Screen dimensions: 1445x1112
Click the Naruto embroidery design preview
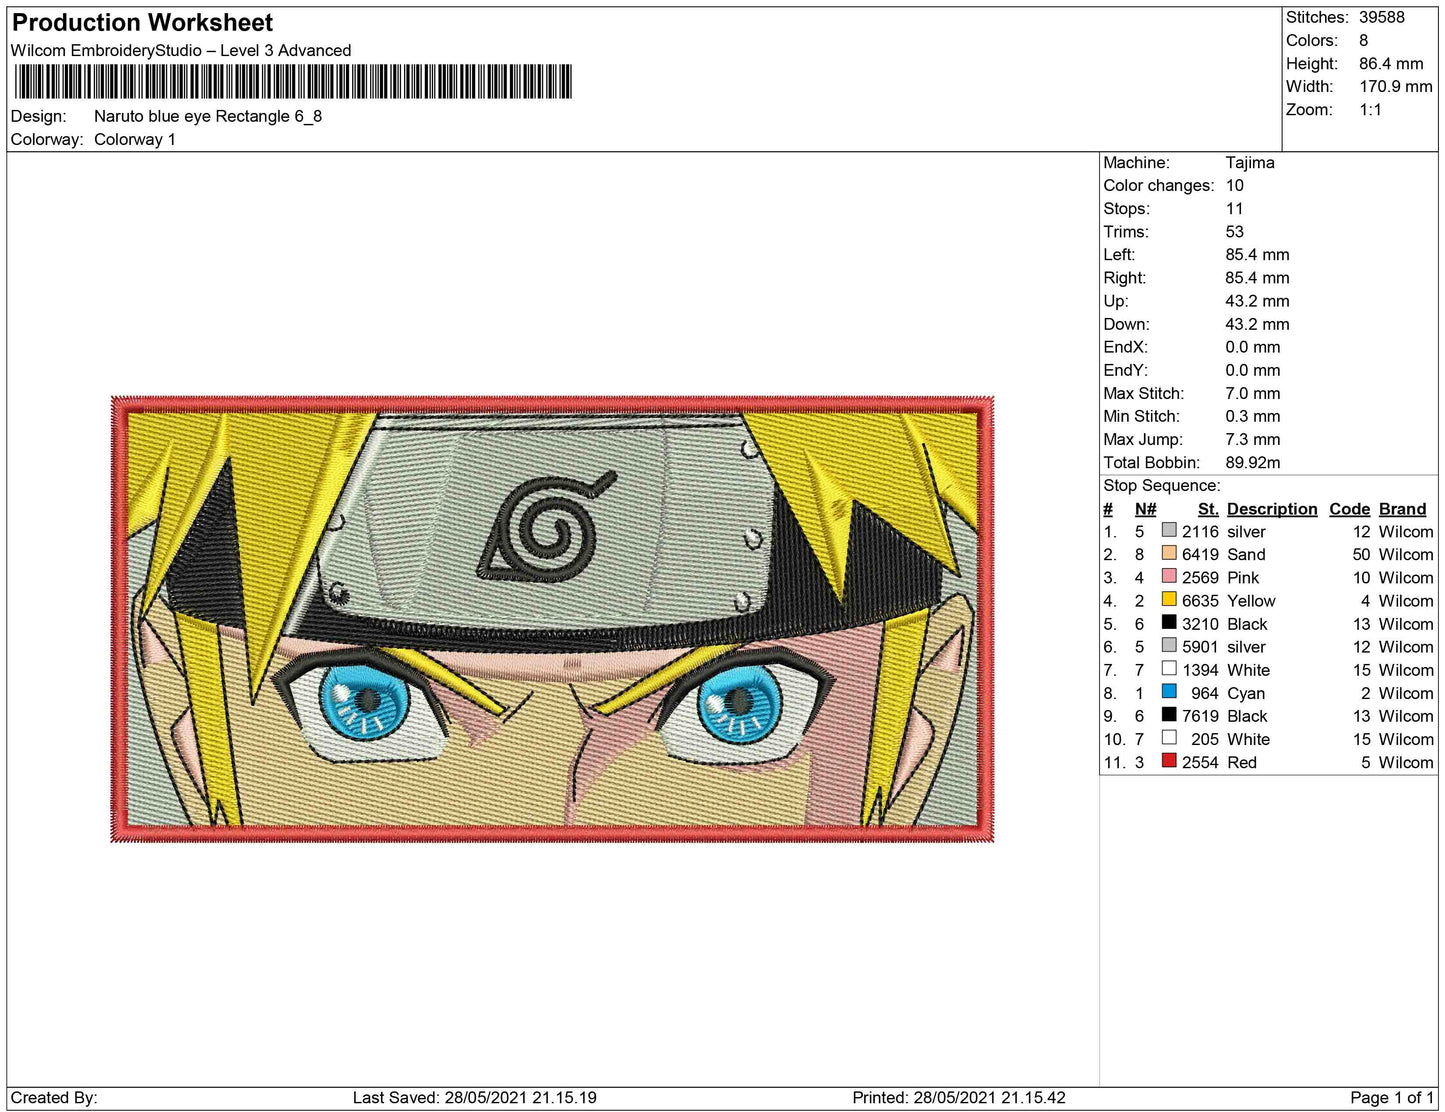coord(552,619)
